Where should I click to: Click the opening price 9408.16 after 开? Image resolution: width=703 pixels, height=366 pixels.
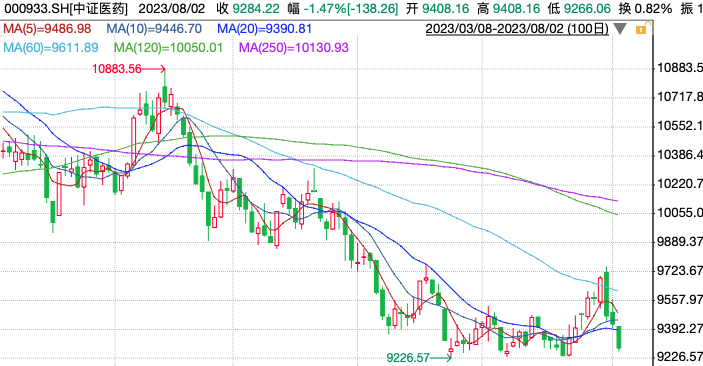point(446,9)
